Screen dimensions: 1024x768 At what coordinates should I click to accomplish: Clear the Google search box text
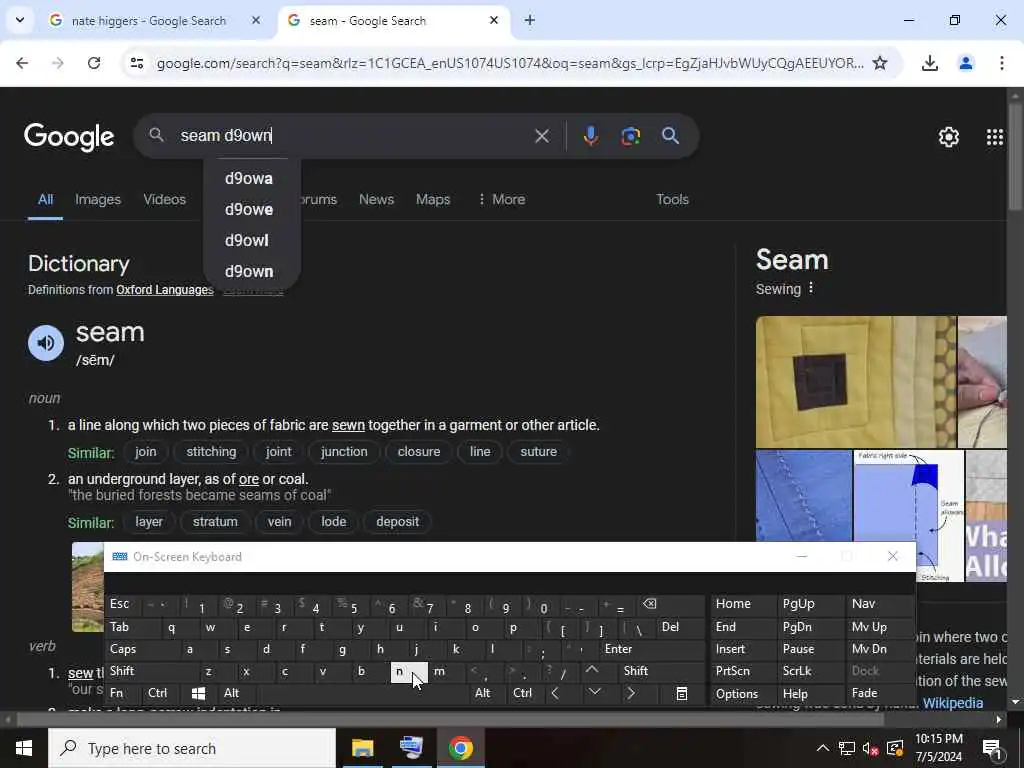[x=541, y=136]
